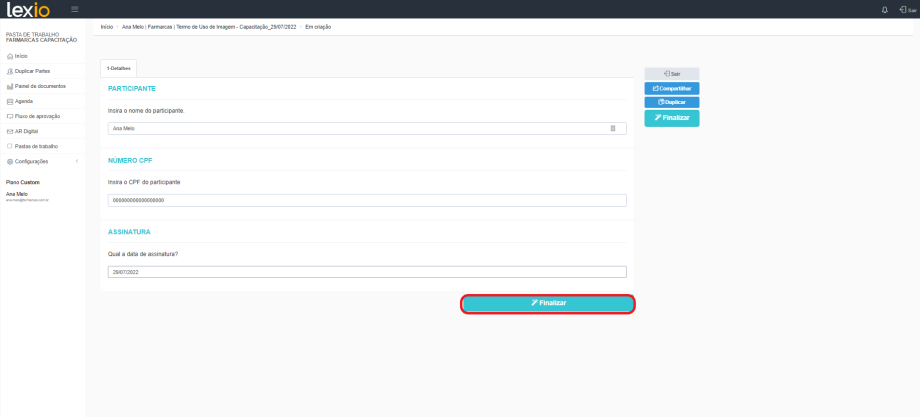Click the CPF number input field
The image size is (920, 417).
pos(367,200)
